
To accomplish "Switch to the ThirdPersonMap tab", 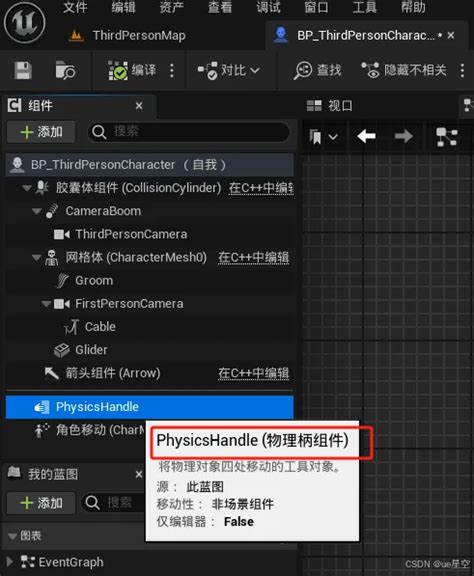I will [128, 36].
